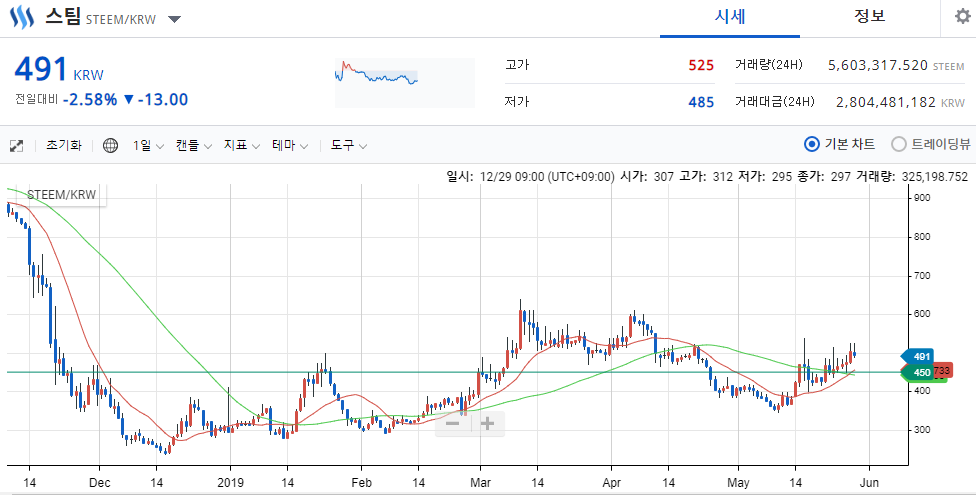Click the blue 491 price tag on axis
976x495 pixels.
coord(917,357)
